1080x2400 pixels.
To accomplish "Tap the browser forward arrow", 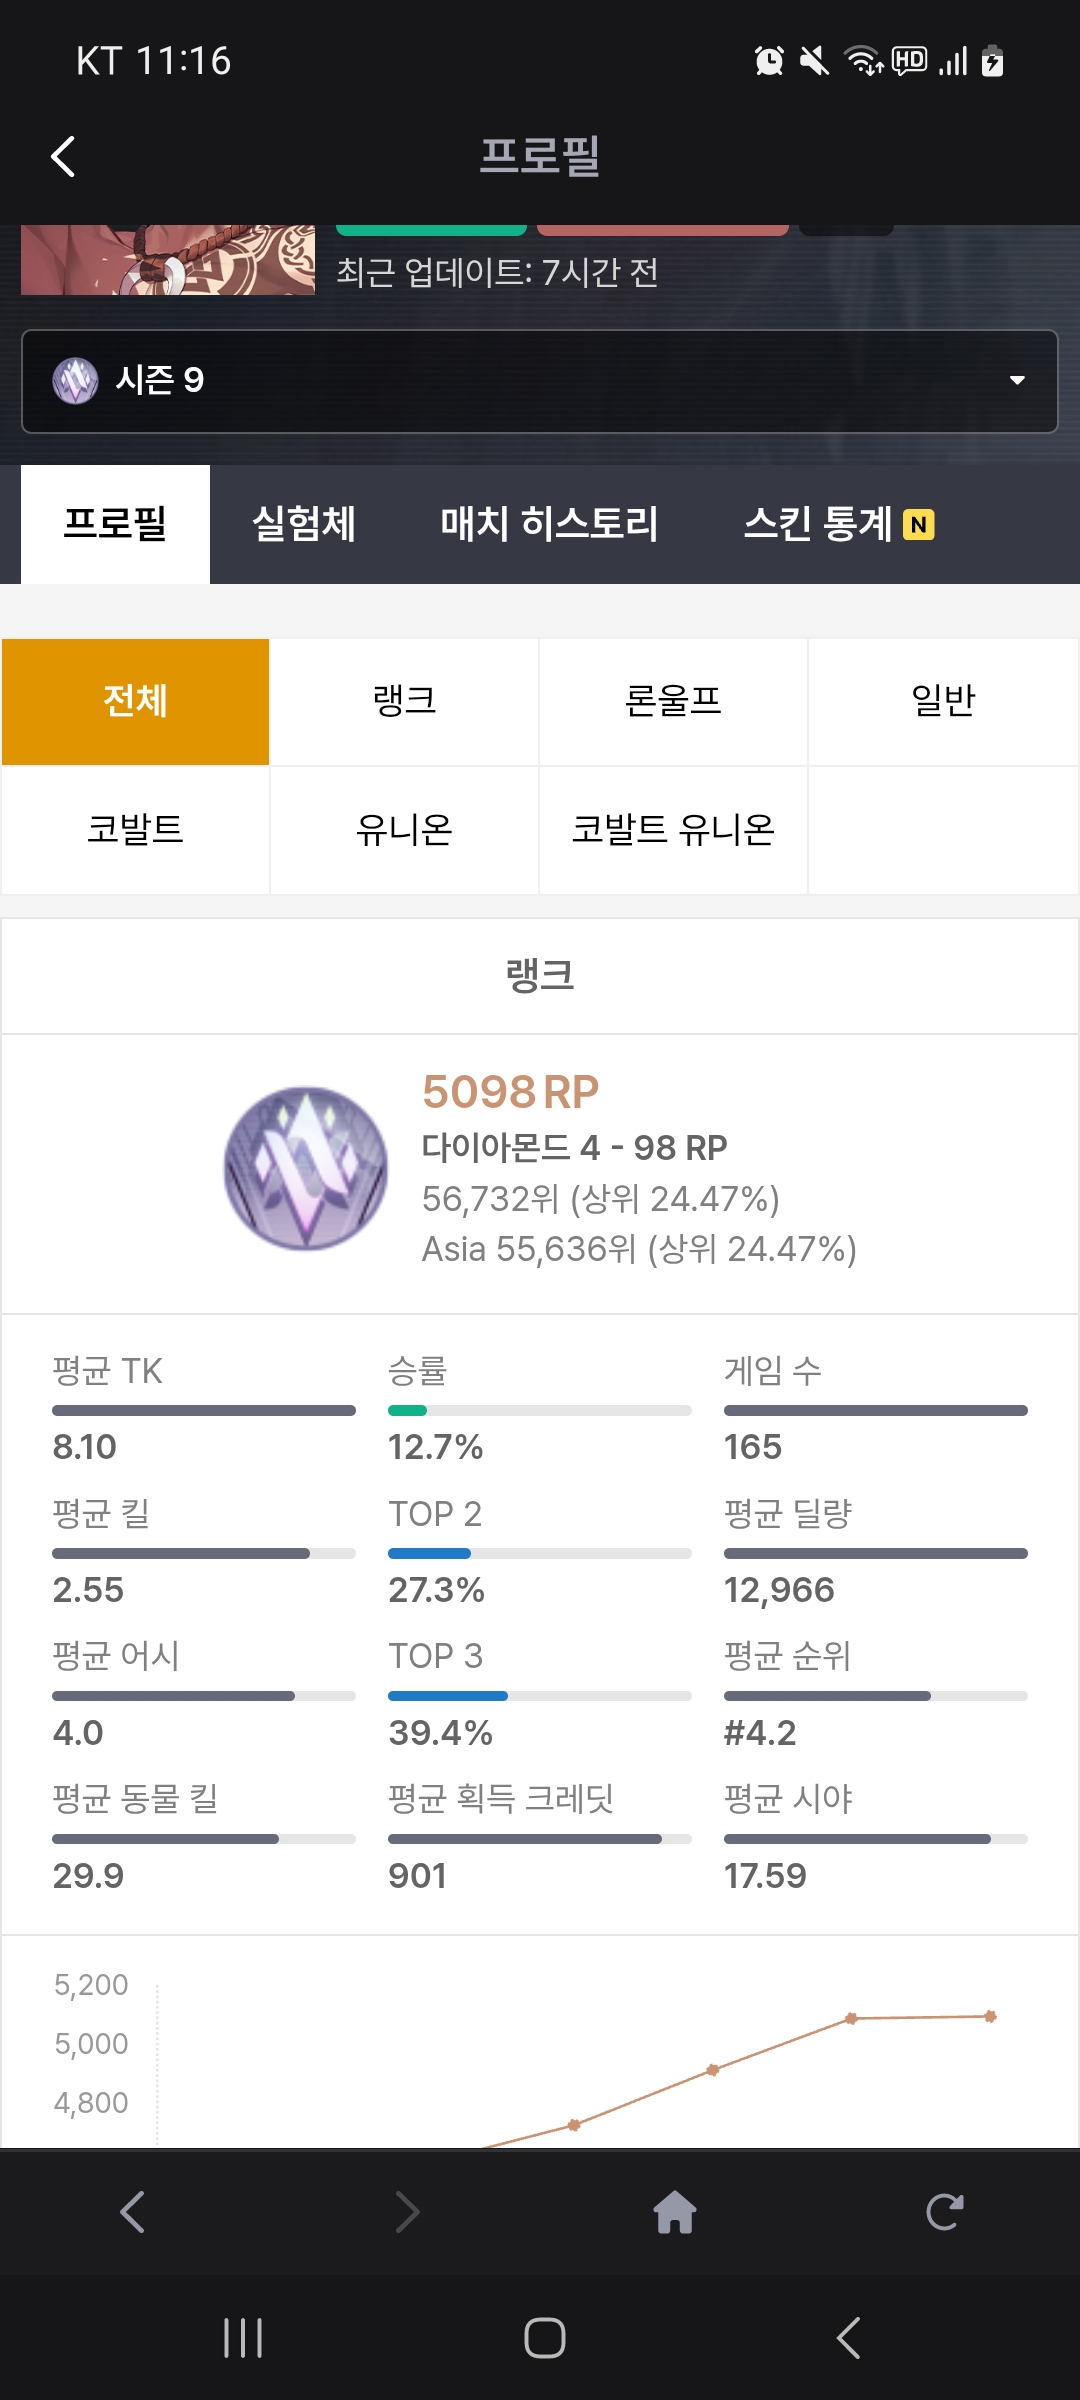I will [x=407, y=2211].
